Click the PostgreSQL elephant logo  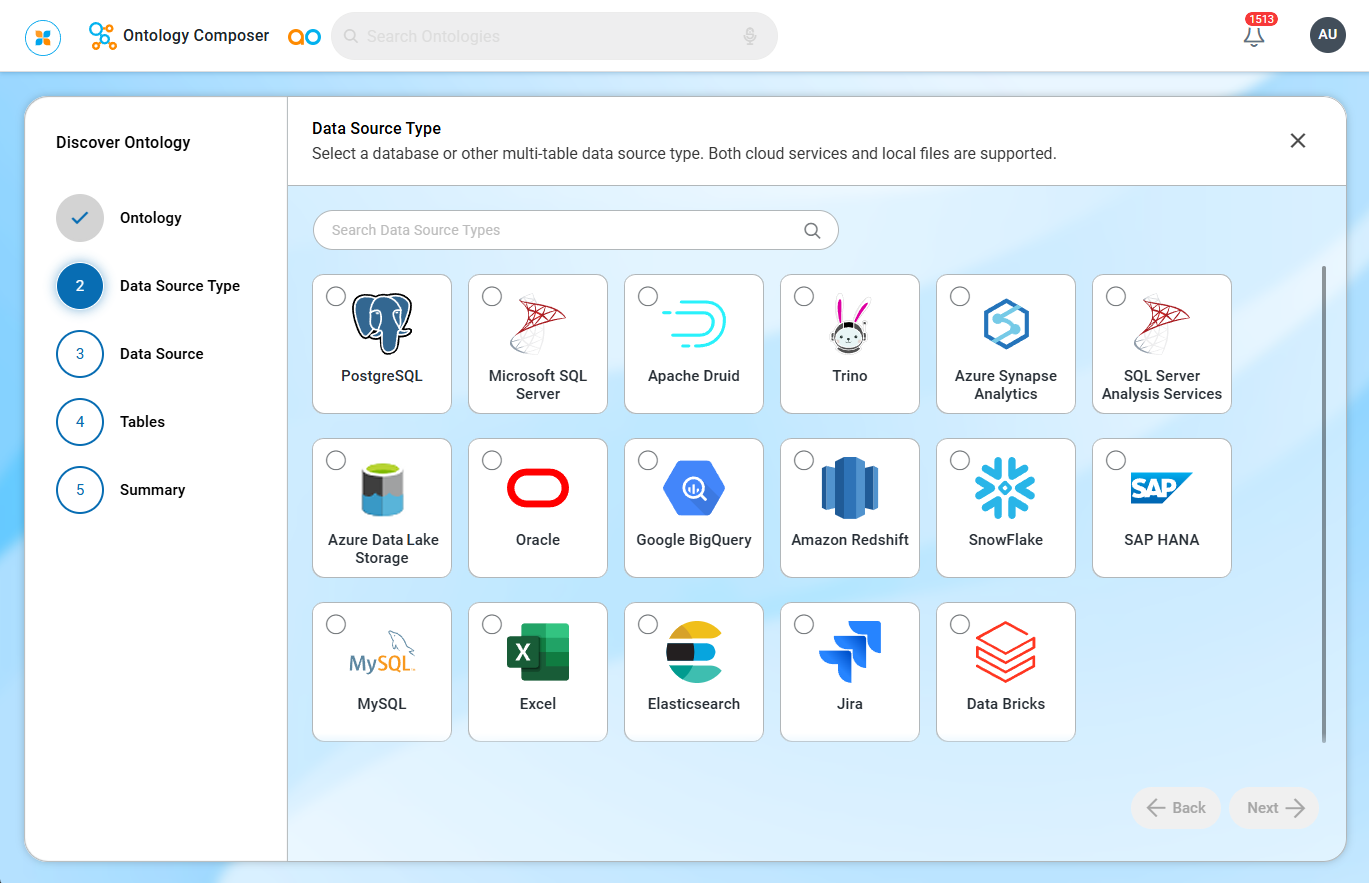pyautogui.click(x=382, y=324)
